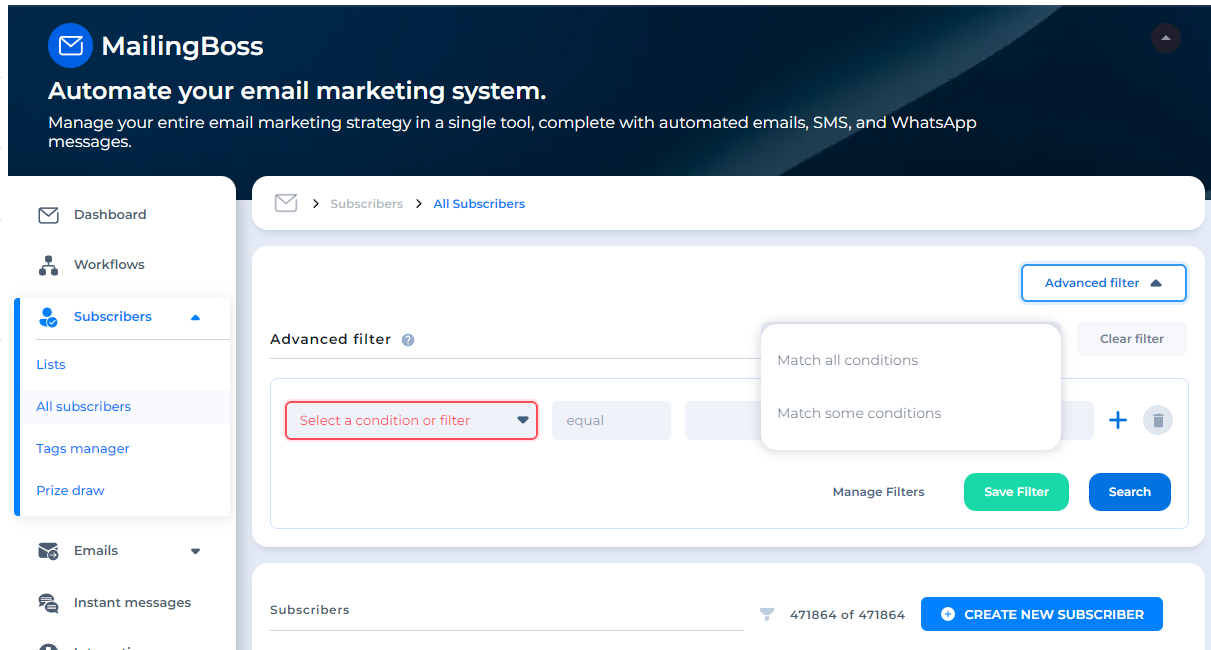1211x650 pixels.
Task: Choose Match some conditions option
Action: 859,413
